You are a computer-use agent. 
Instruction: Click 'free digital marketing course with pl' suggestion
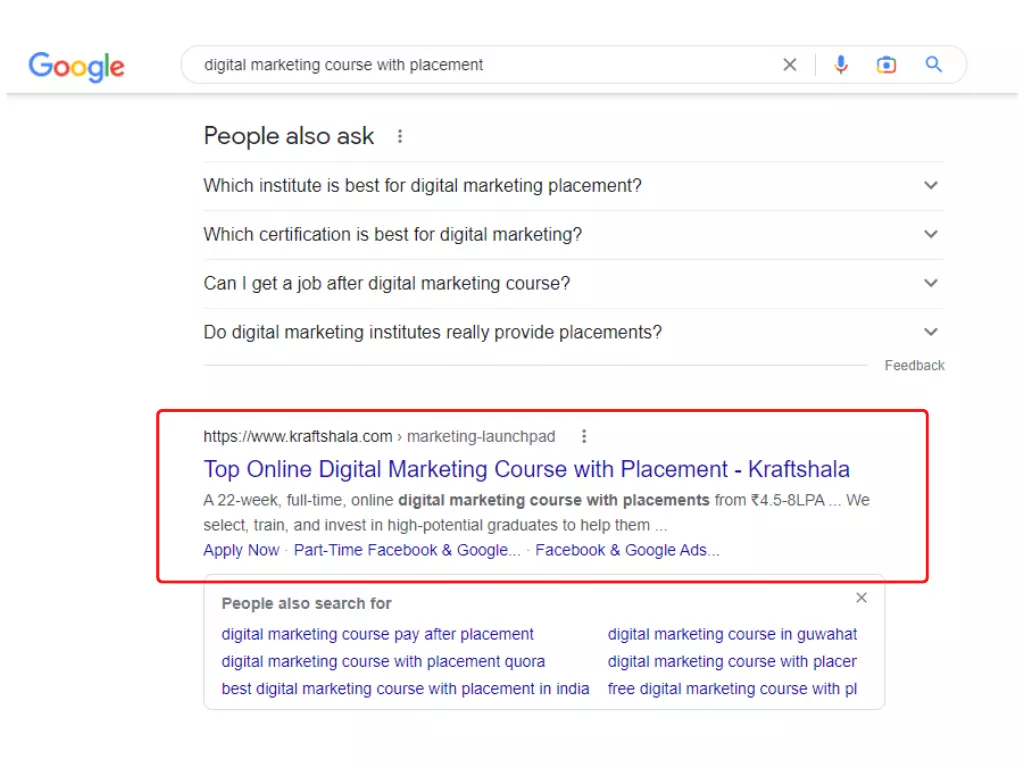pyautogui.click(x=732, y=689)
